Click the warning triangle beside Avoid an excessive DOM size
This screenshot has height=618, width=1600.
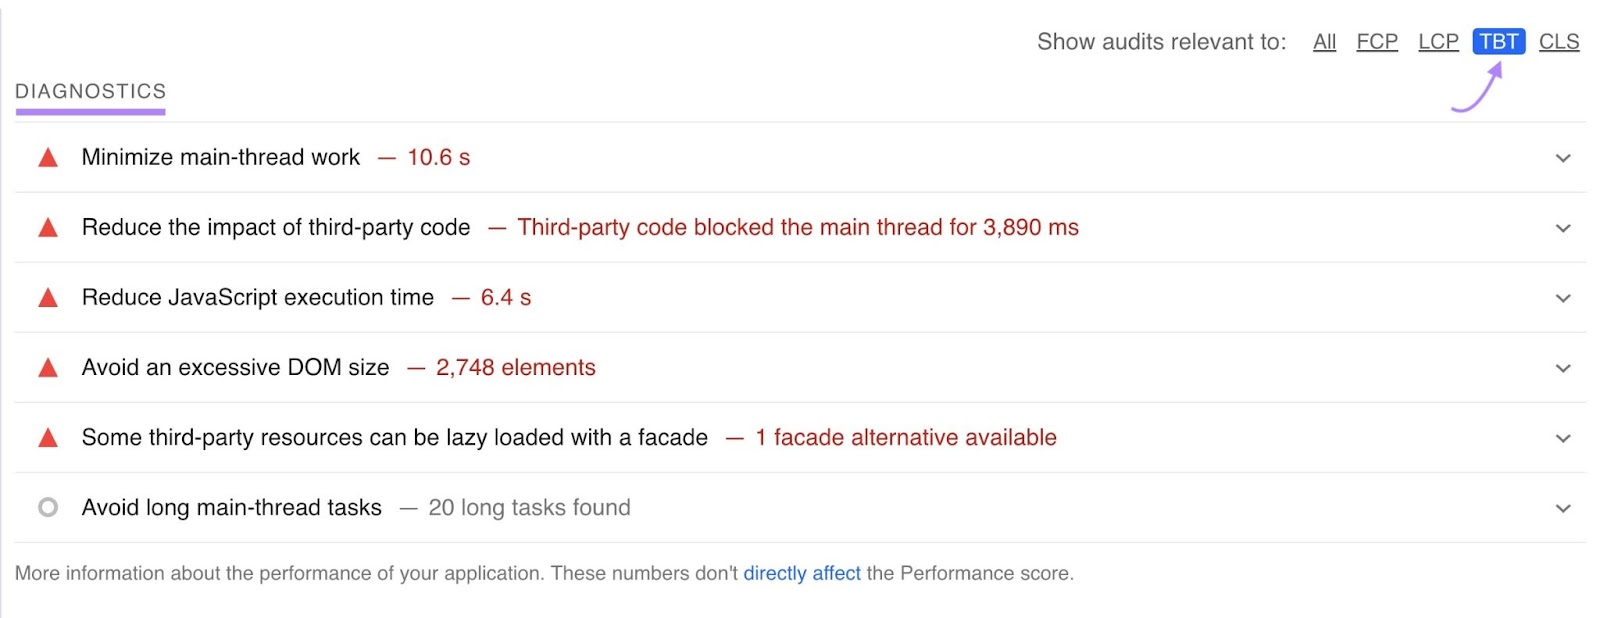[x=47, y=367]
